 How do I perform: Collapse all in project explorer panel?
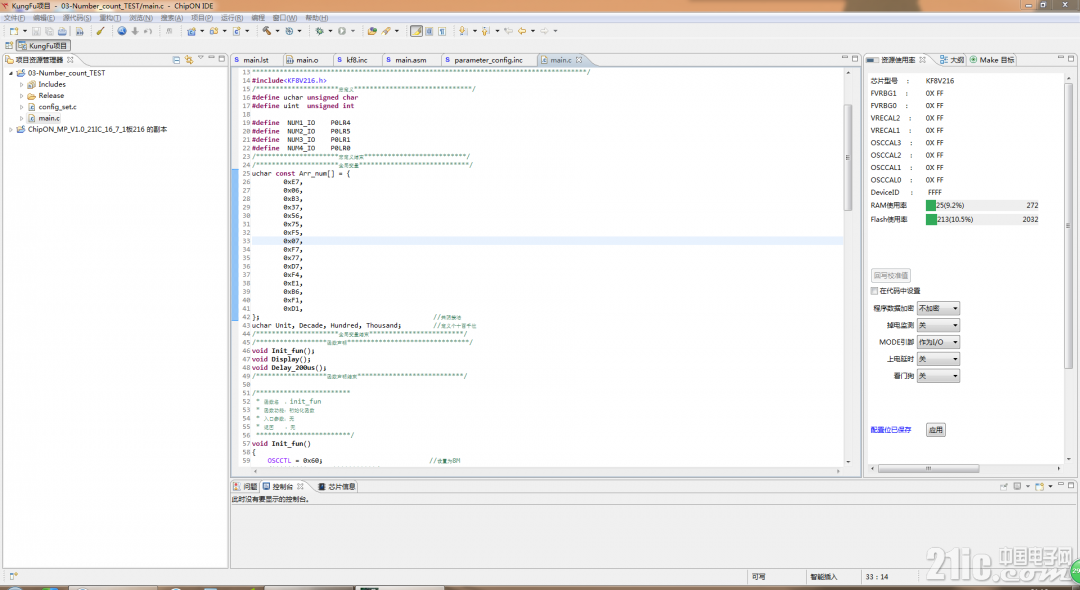tap(176, 60)
